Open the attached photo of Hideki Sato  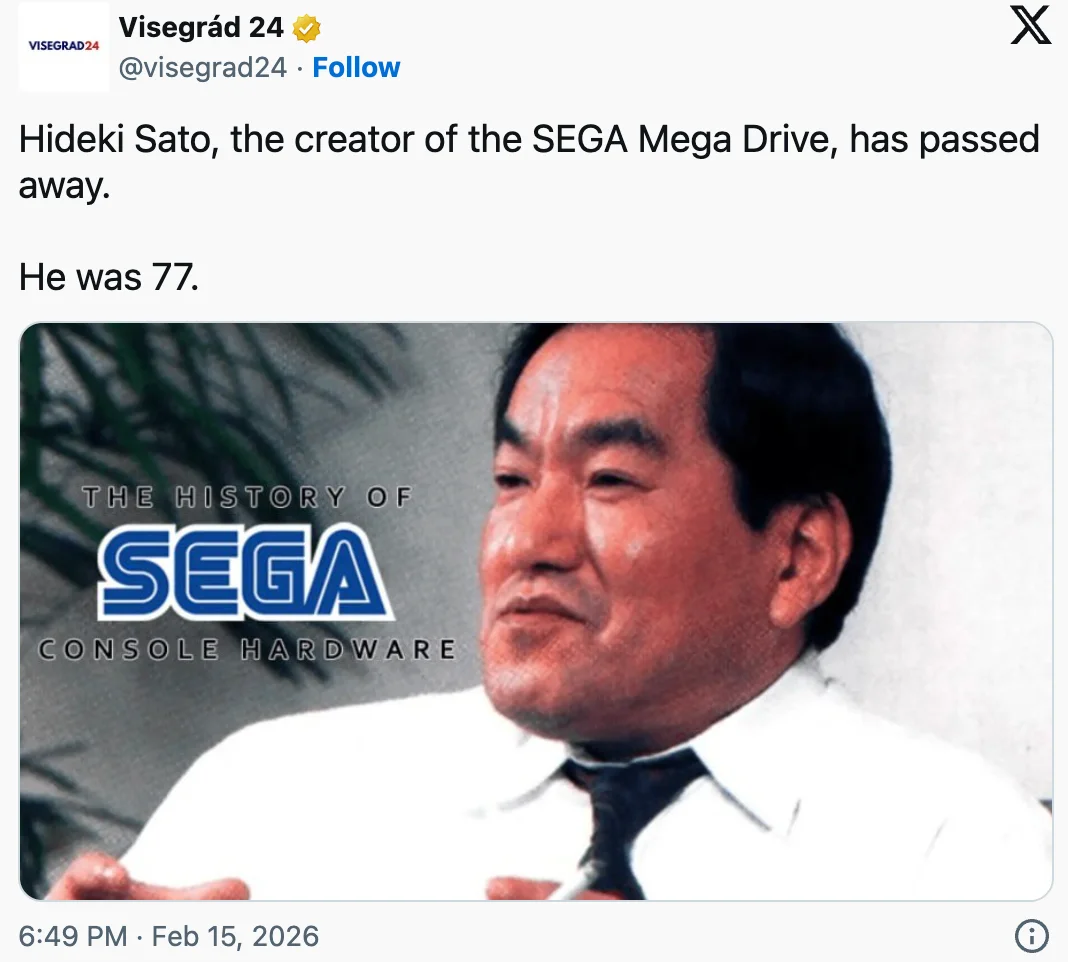coord(534,614)
